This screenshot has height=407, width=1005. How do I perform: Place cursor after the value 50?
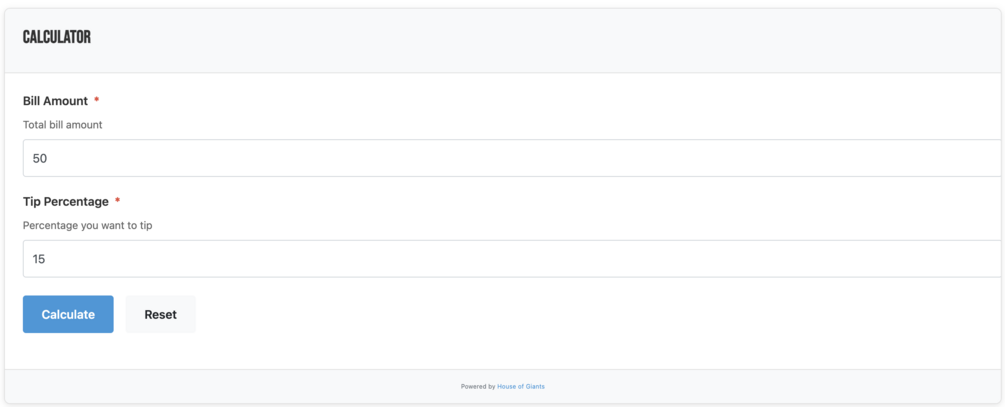48,158
